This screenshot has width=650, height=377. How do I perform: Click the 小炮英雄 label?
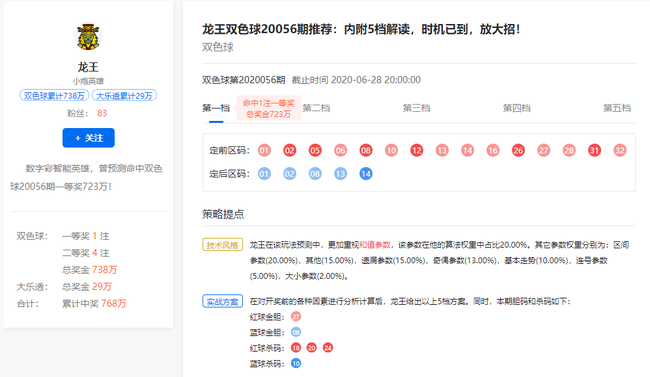coord(88,81)
